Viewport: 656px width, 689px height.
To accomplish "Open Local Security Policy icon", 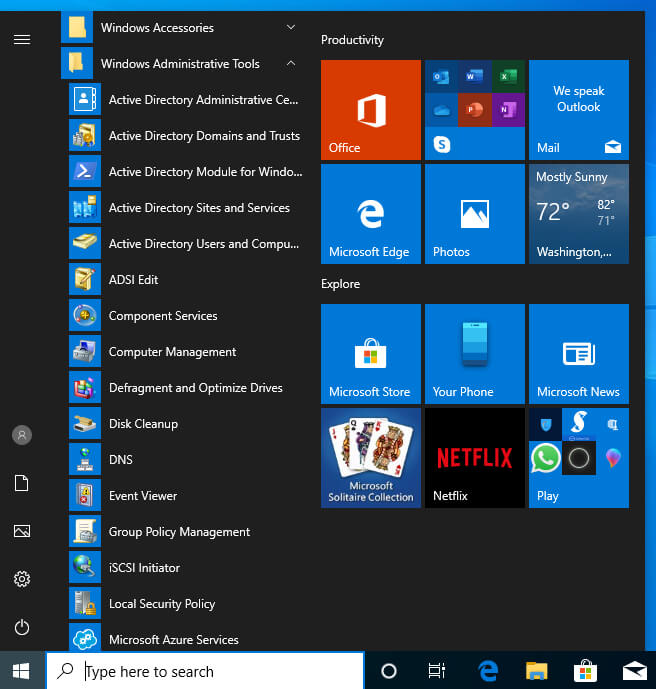I will [85, 604].
